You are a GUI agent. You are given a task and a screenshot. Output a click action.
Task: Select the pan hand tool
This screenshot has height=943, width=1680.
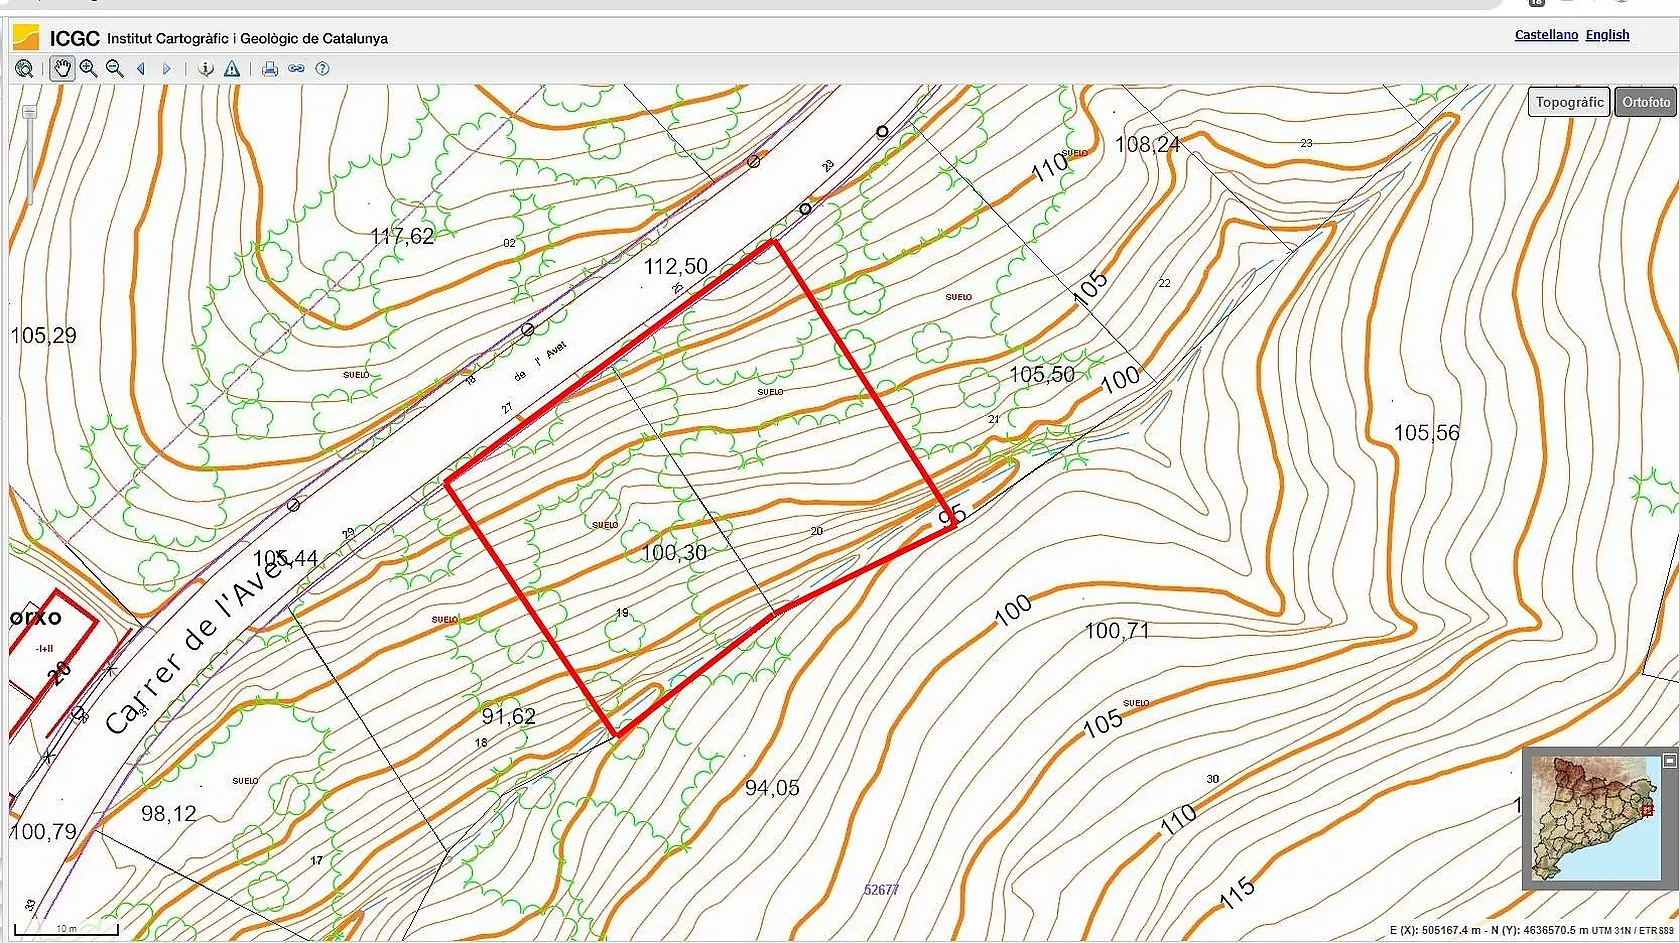point(62,69)
